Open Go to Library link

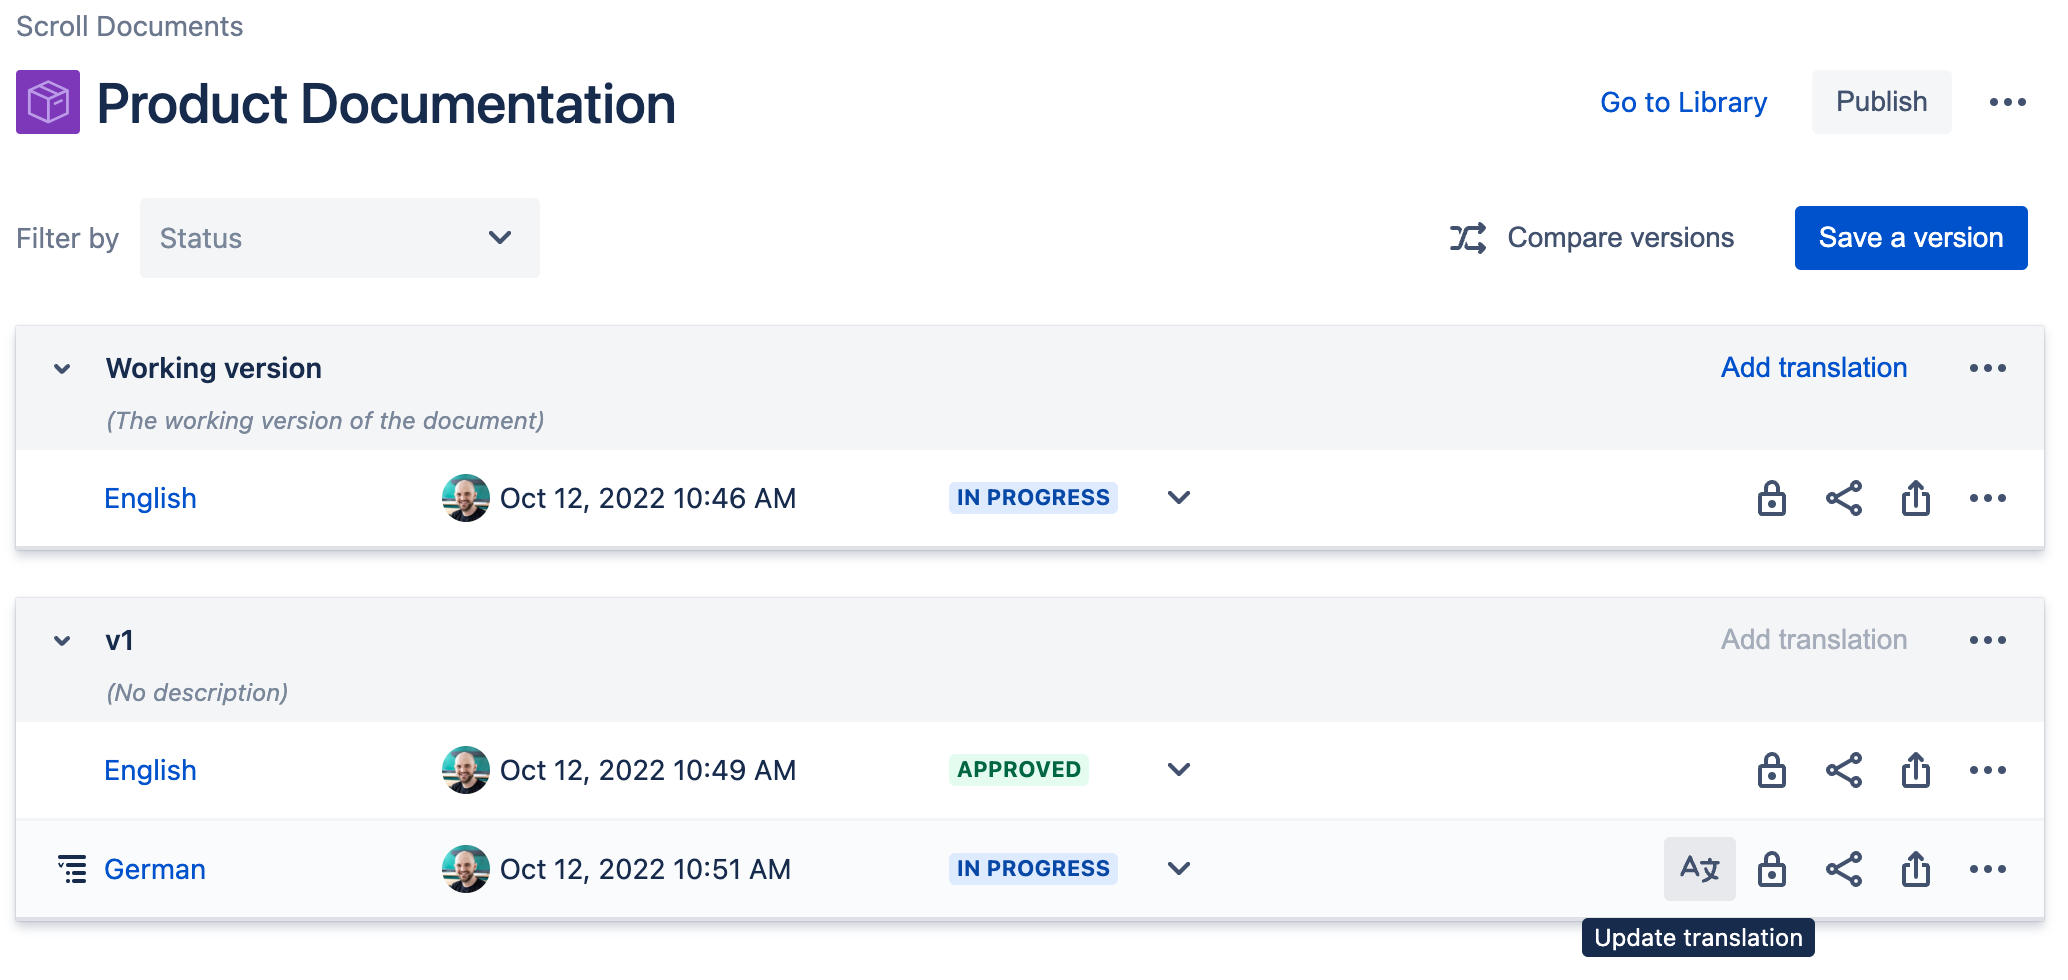click(1683, 102)
